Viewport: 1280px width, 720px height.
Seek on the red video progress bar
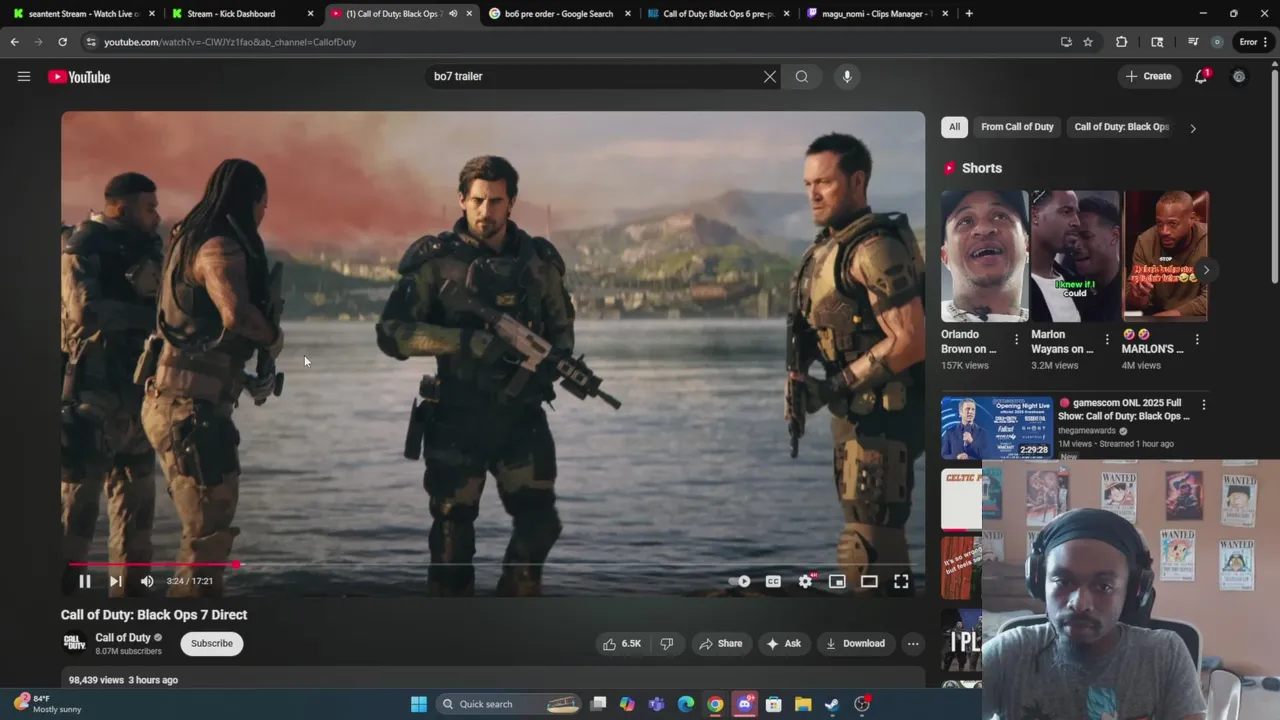click(493, 565)
